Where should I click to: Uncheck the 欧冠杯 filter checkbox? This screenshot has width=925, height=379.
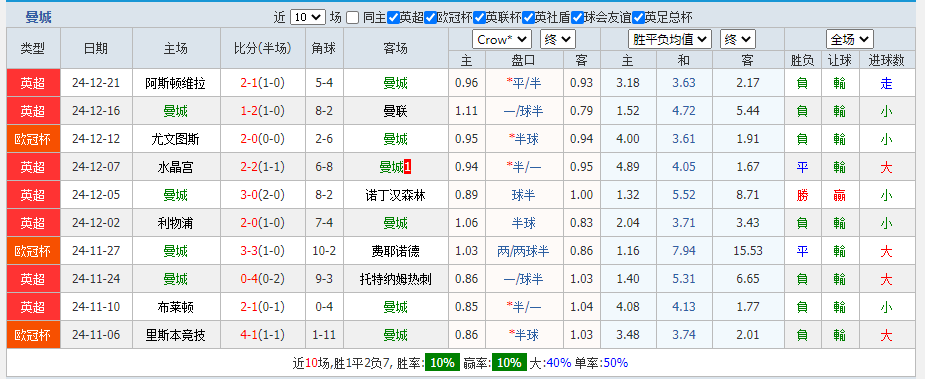click(x=430, y=18)
